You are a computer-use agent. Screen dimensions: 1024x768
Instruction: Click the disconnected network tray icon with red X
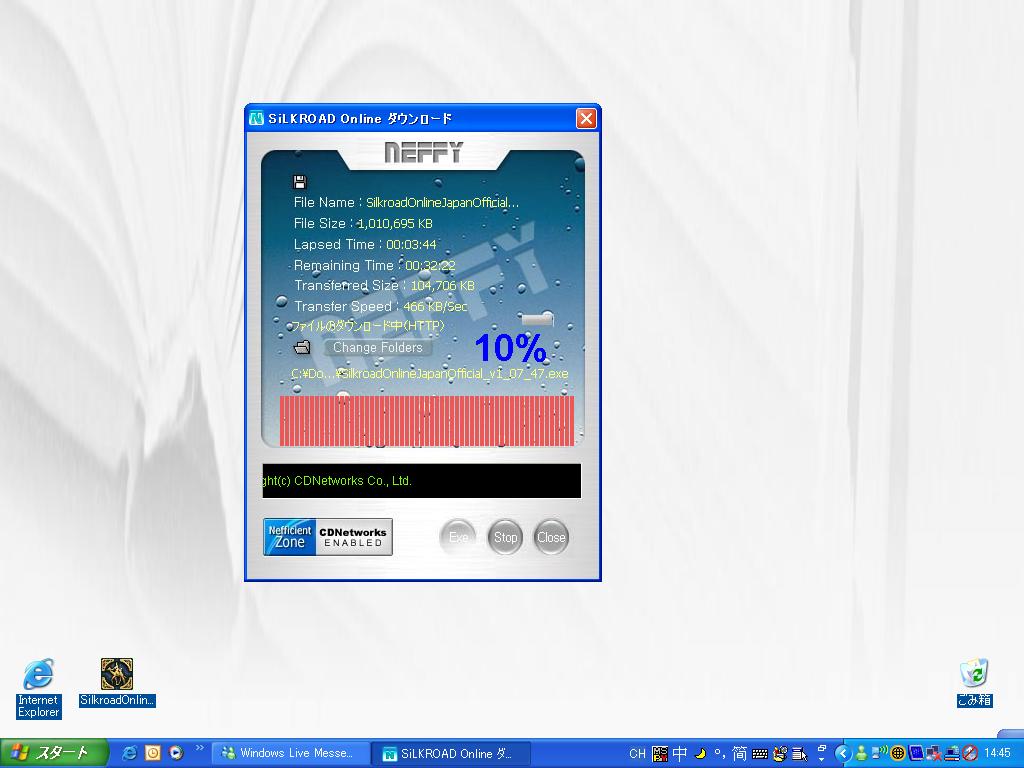click(x=934, y=754)
